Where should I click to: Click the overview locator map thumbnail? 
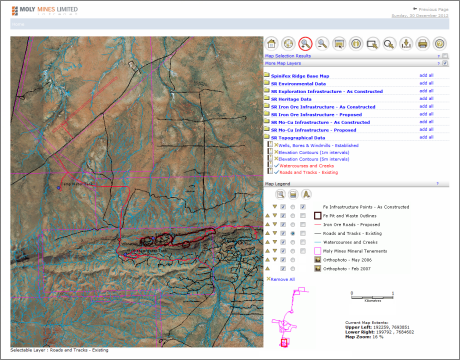point(291,317)
